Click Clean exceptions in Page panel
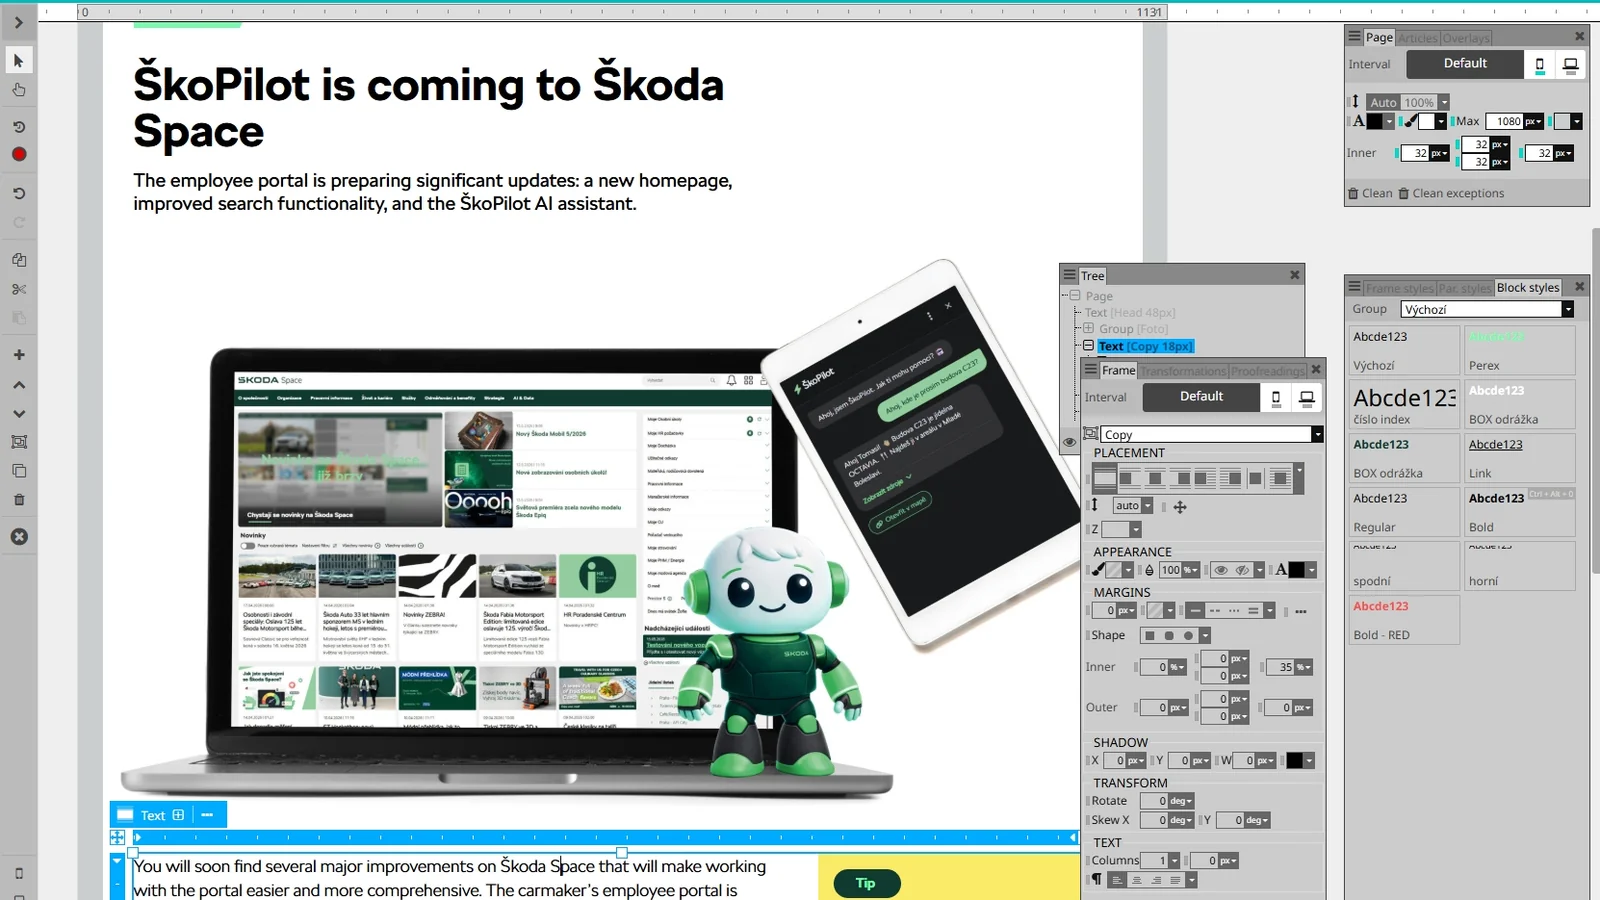The image size is (1600, 900). (x=1451, y=194)
